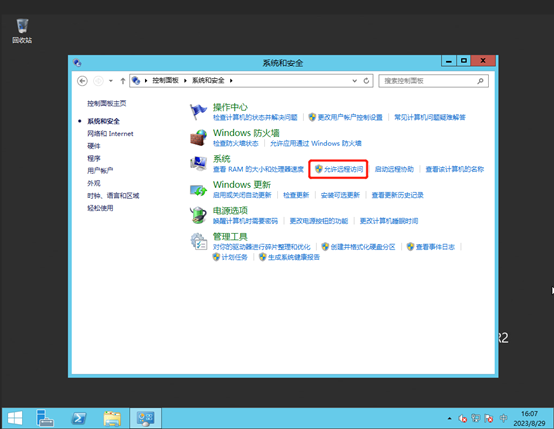554x429 pixels.
Task: Select the Control Panel taskbar button
Action: (145, 418)
